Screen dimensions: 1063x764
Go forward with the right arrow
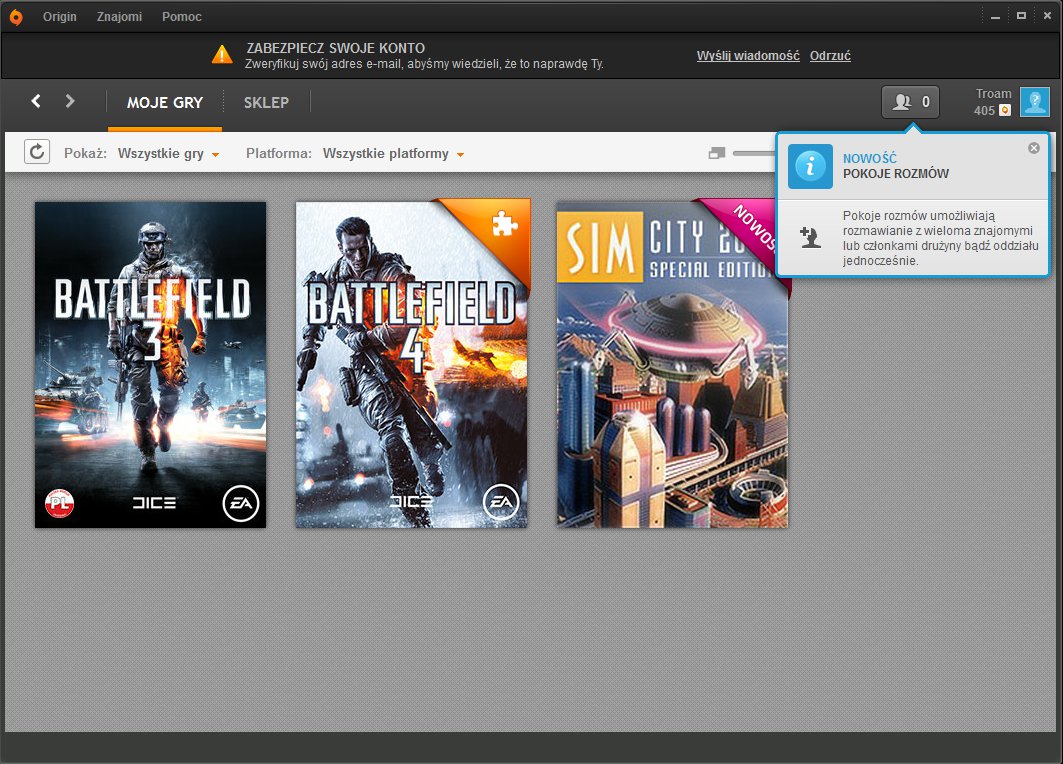coord(70,101)
